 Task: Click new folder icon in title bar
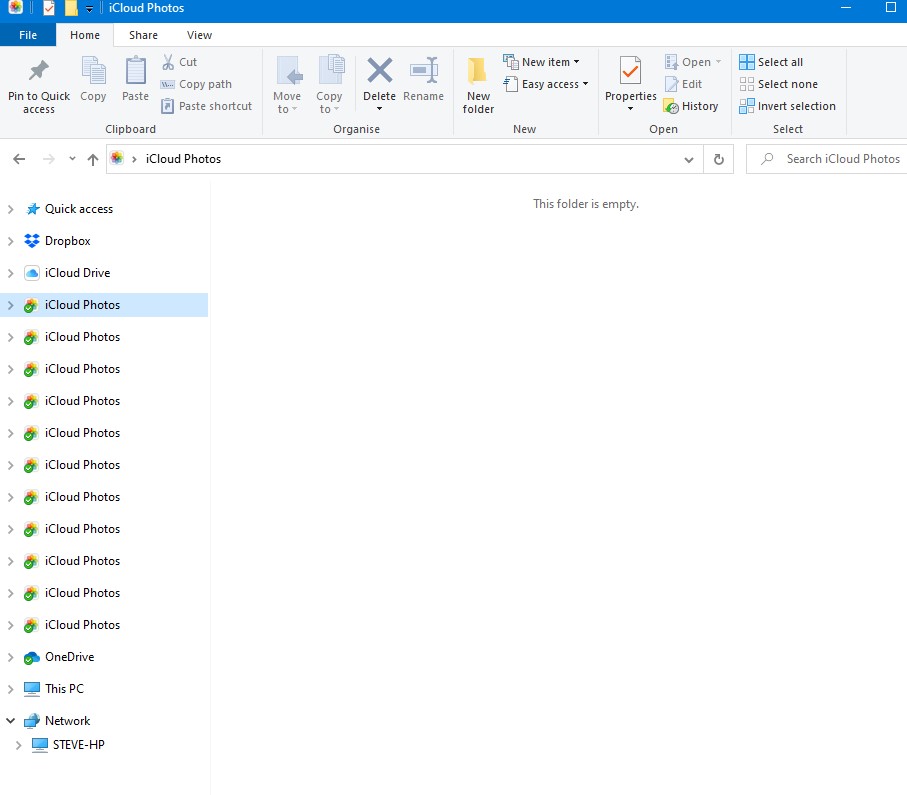pyautogui.click(x=71, y=8)
